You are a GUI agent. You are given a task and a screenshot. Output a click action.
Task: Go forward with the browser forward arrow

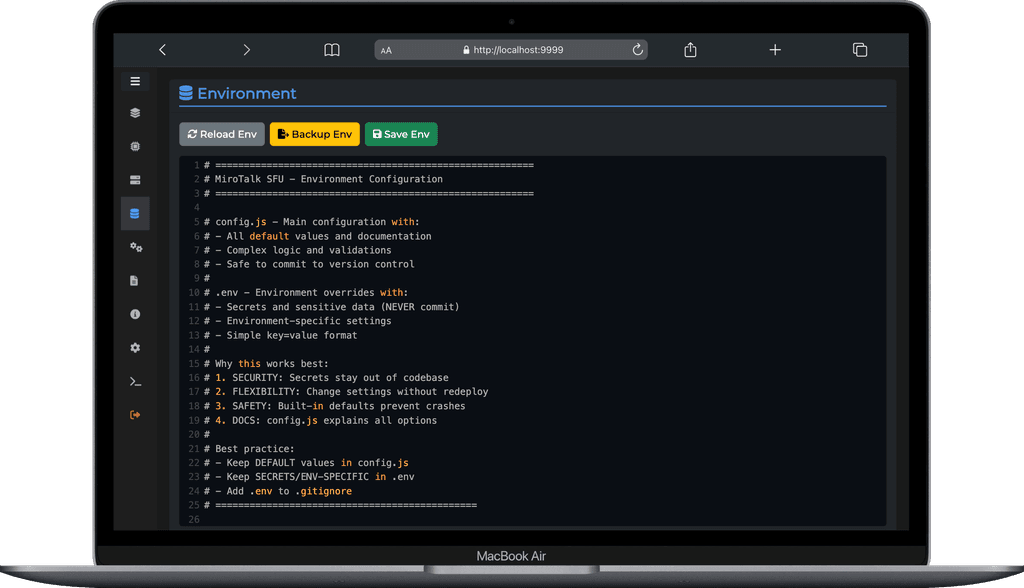246,50
